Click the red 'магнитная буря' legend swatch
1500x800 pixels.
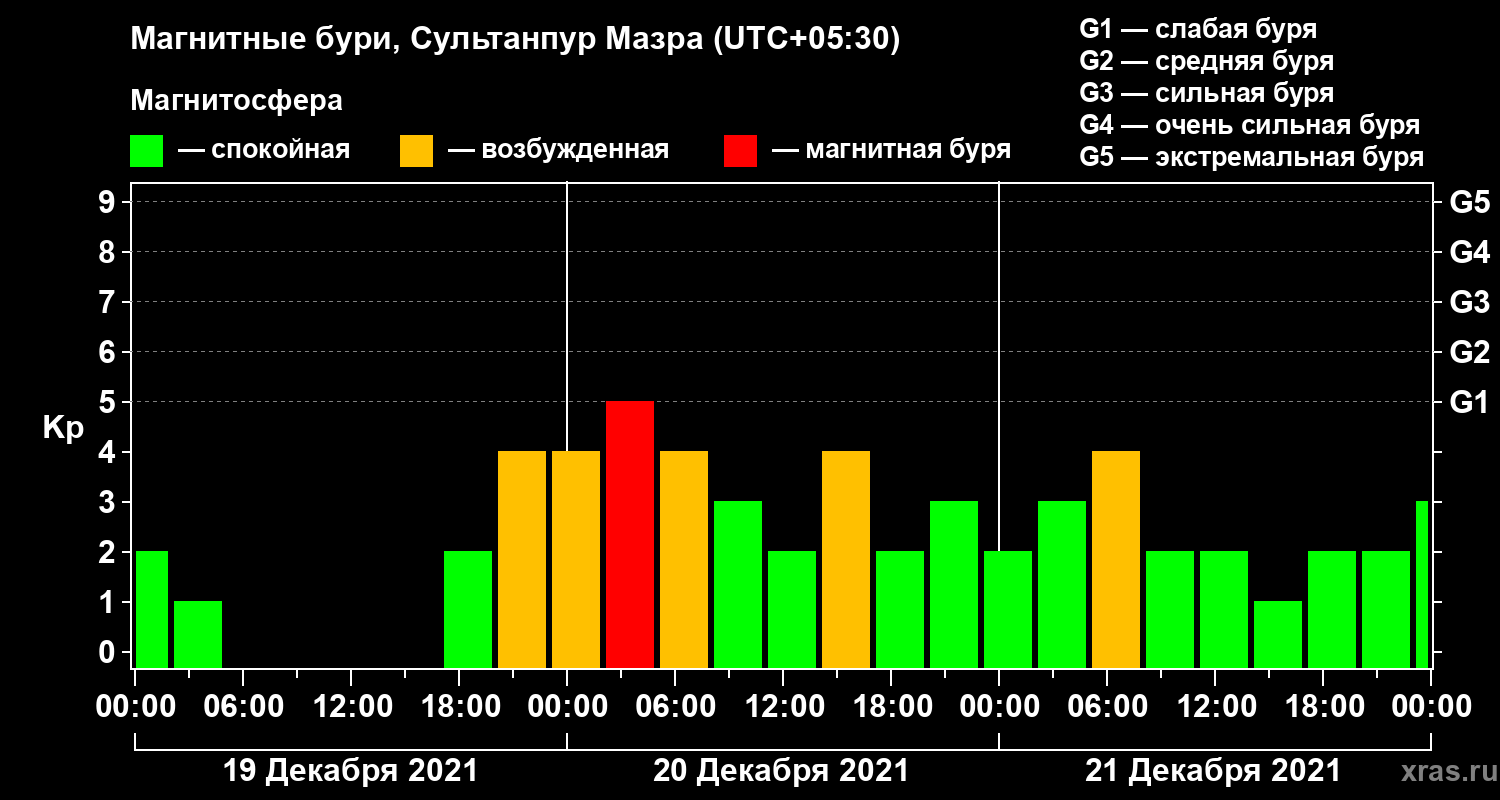pyautogui.click(x=740, y=151)
